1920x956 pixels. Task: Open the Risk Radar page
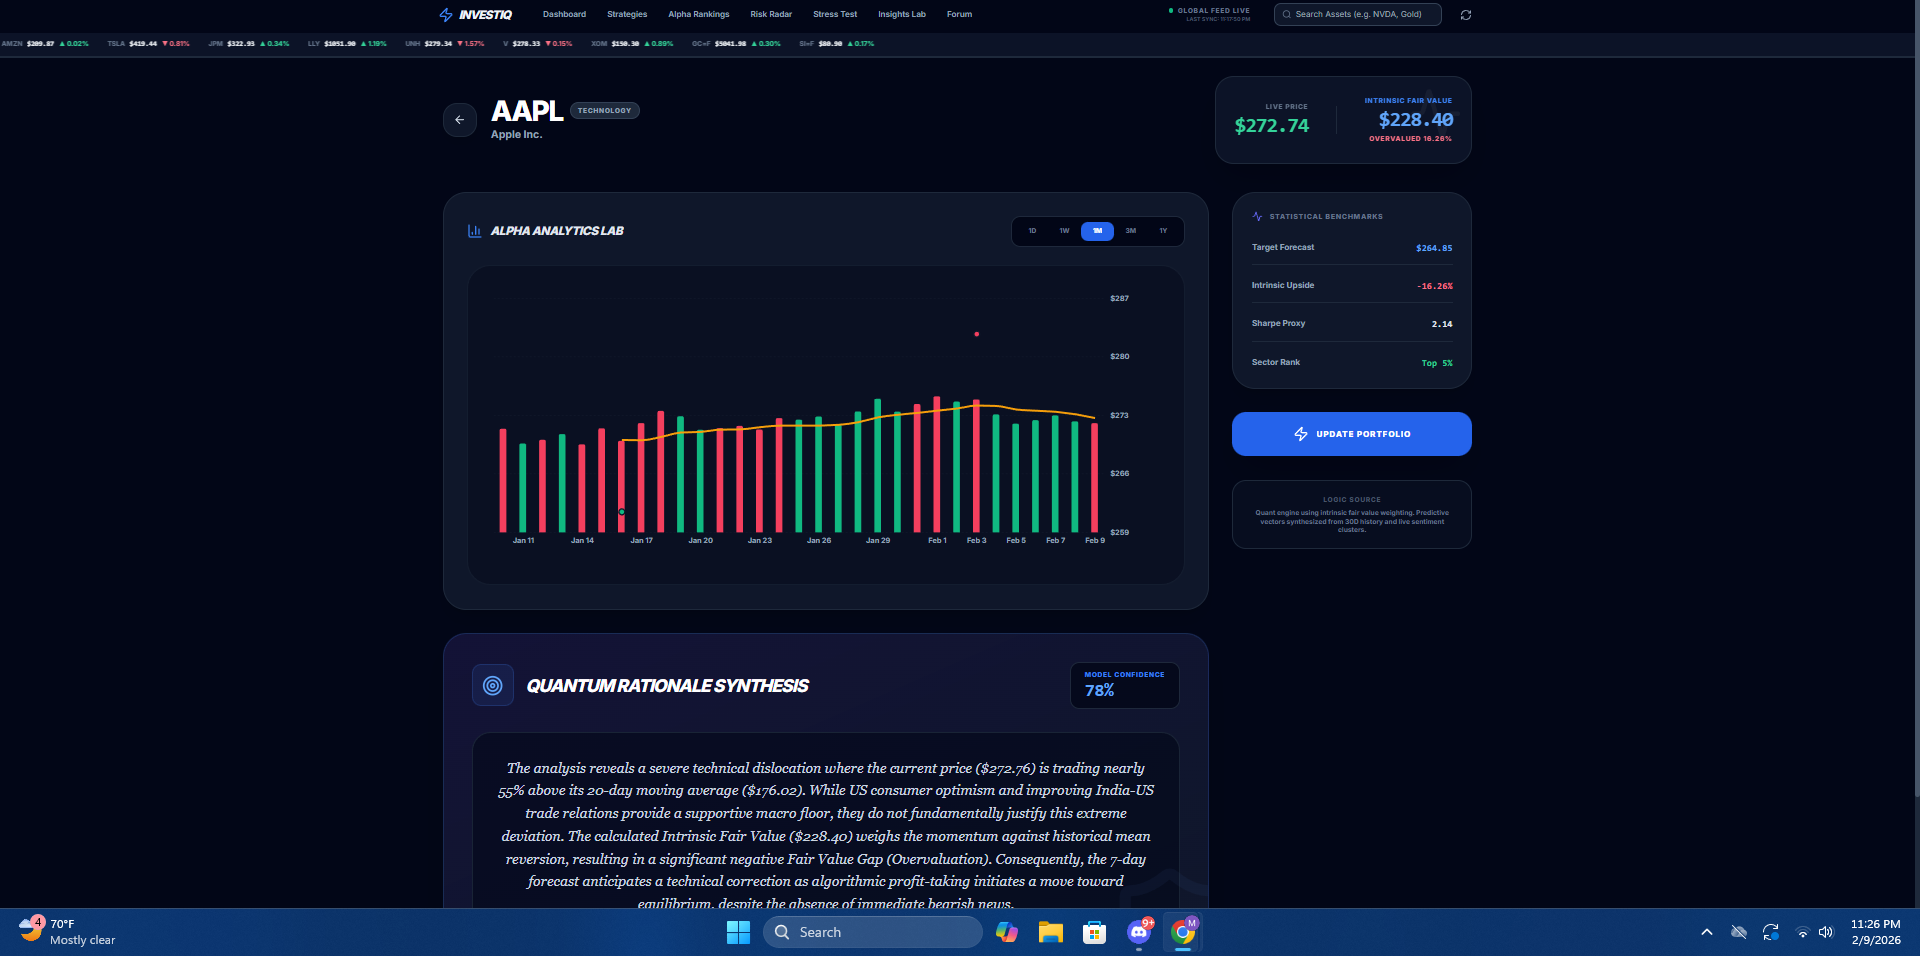(x=771, y=15)
